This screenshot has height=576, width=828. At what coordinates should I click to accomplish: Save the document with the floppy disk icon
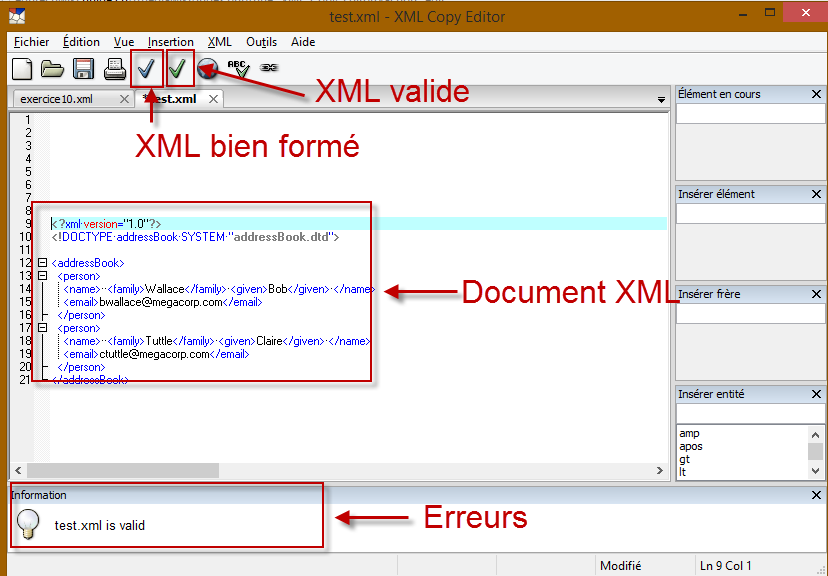pos(83,69)
